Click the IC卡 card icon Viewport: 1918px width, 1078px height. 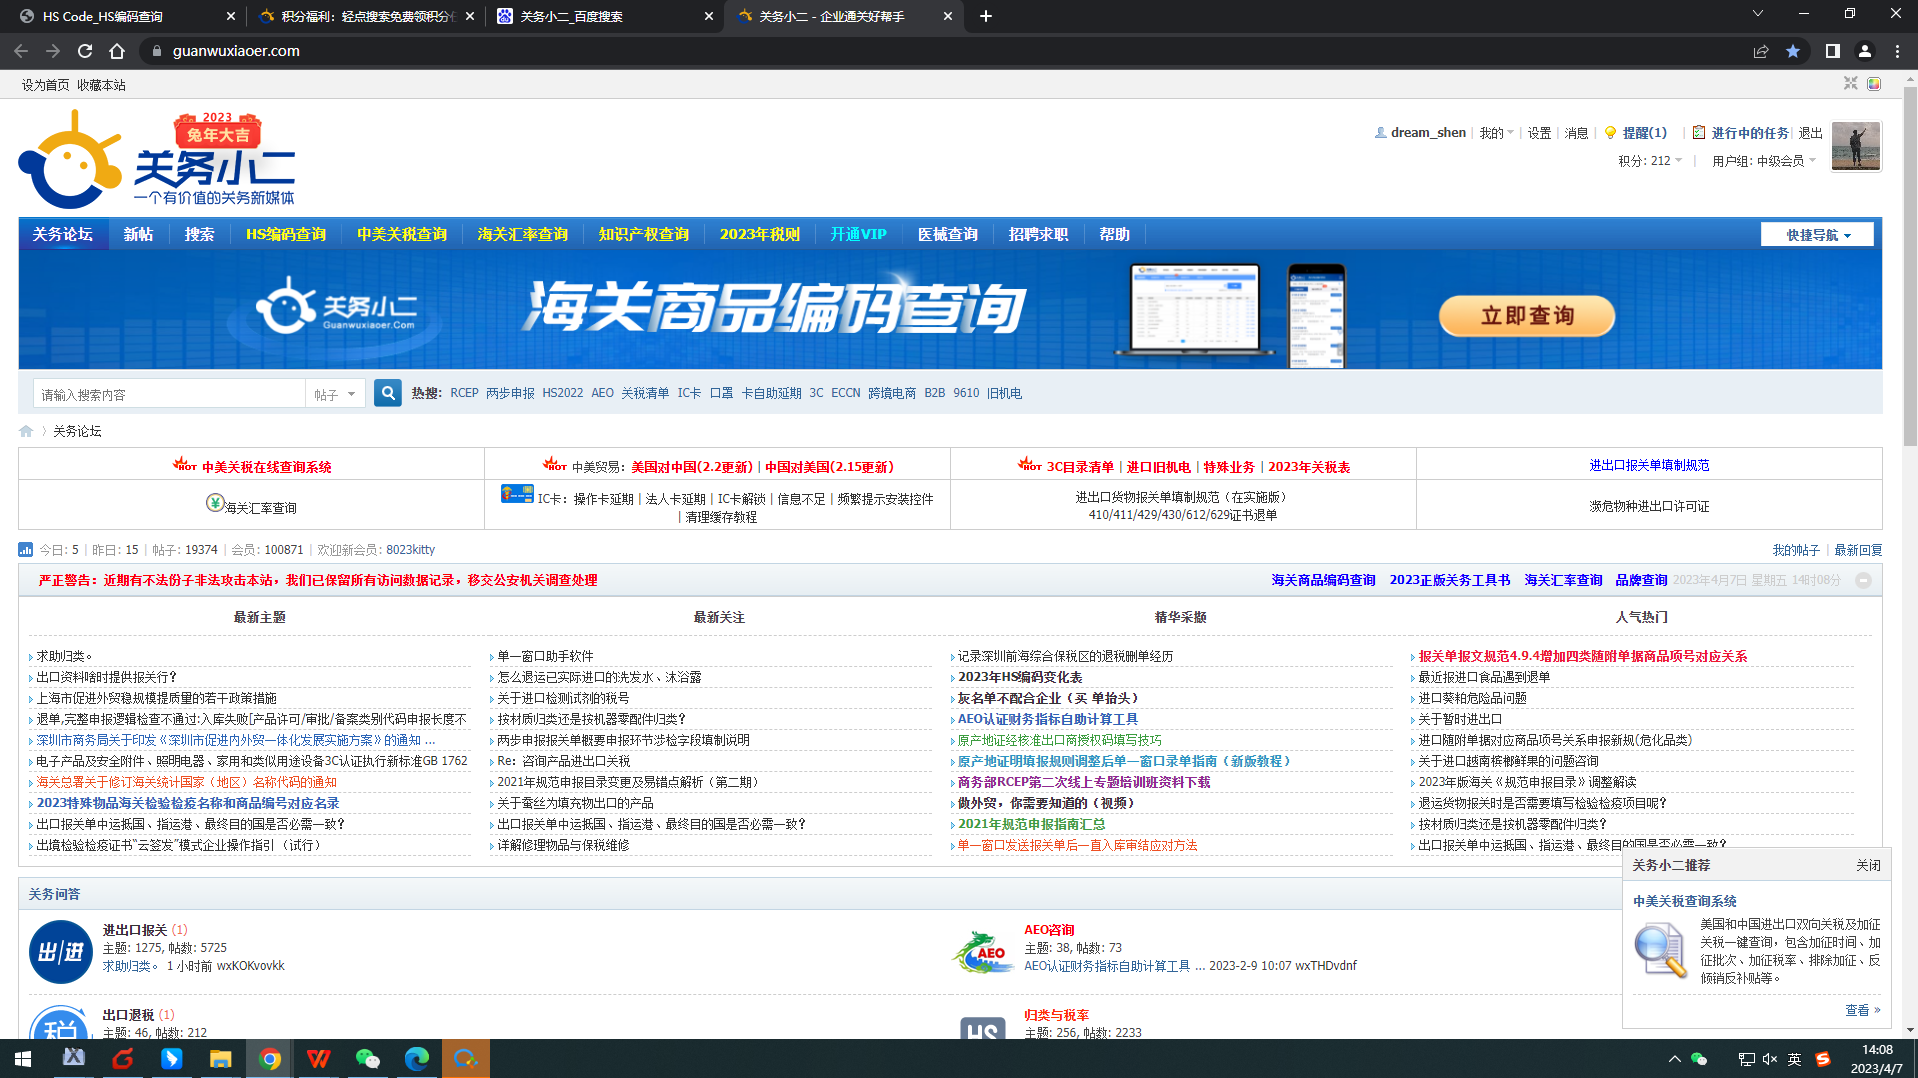coord(517,494)
